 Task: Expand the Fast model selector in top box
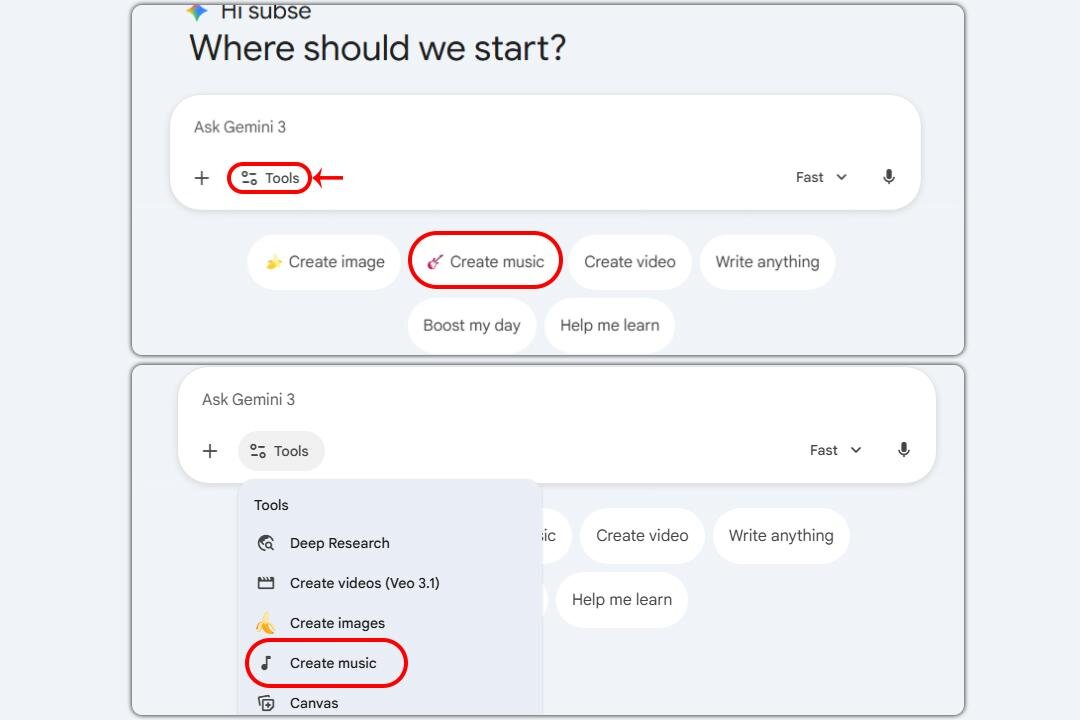click(821, 177)
